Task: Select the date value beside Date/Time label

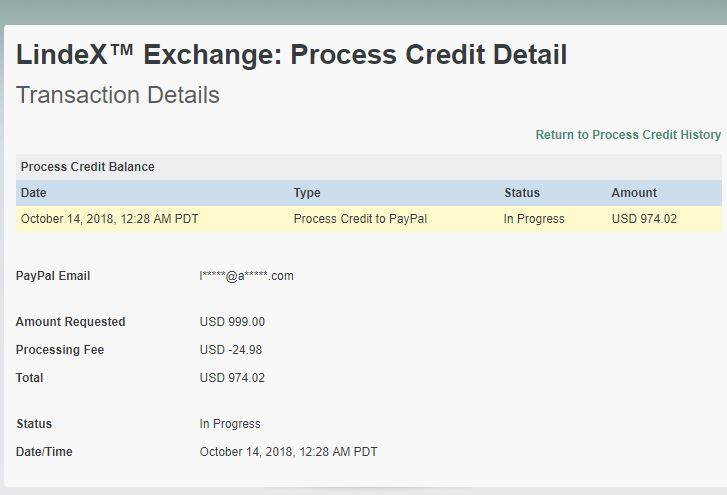Action: pyautogui.click(x=288, y=452)
